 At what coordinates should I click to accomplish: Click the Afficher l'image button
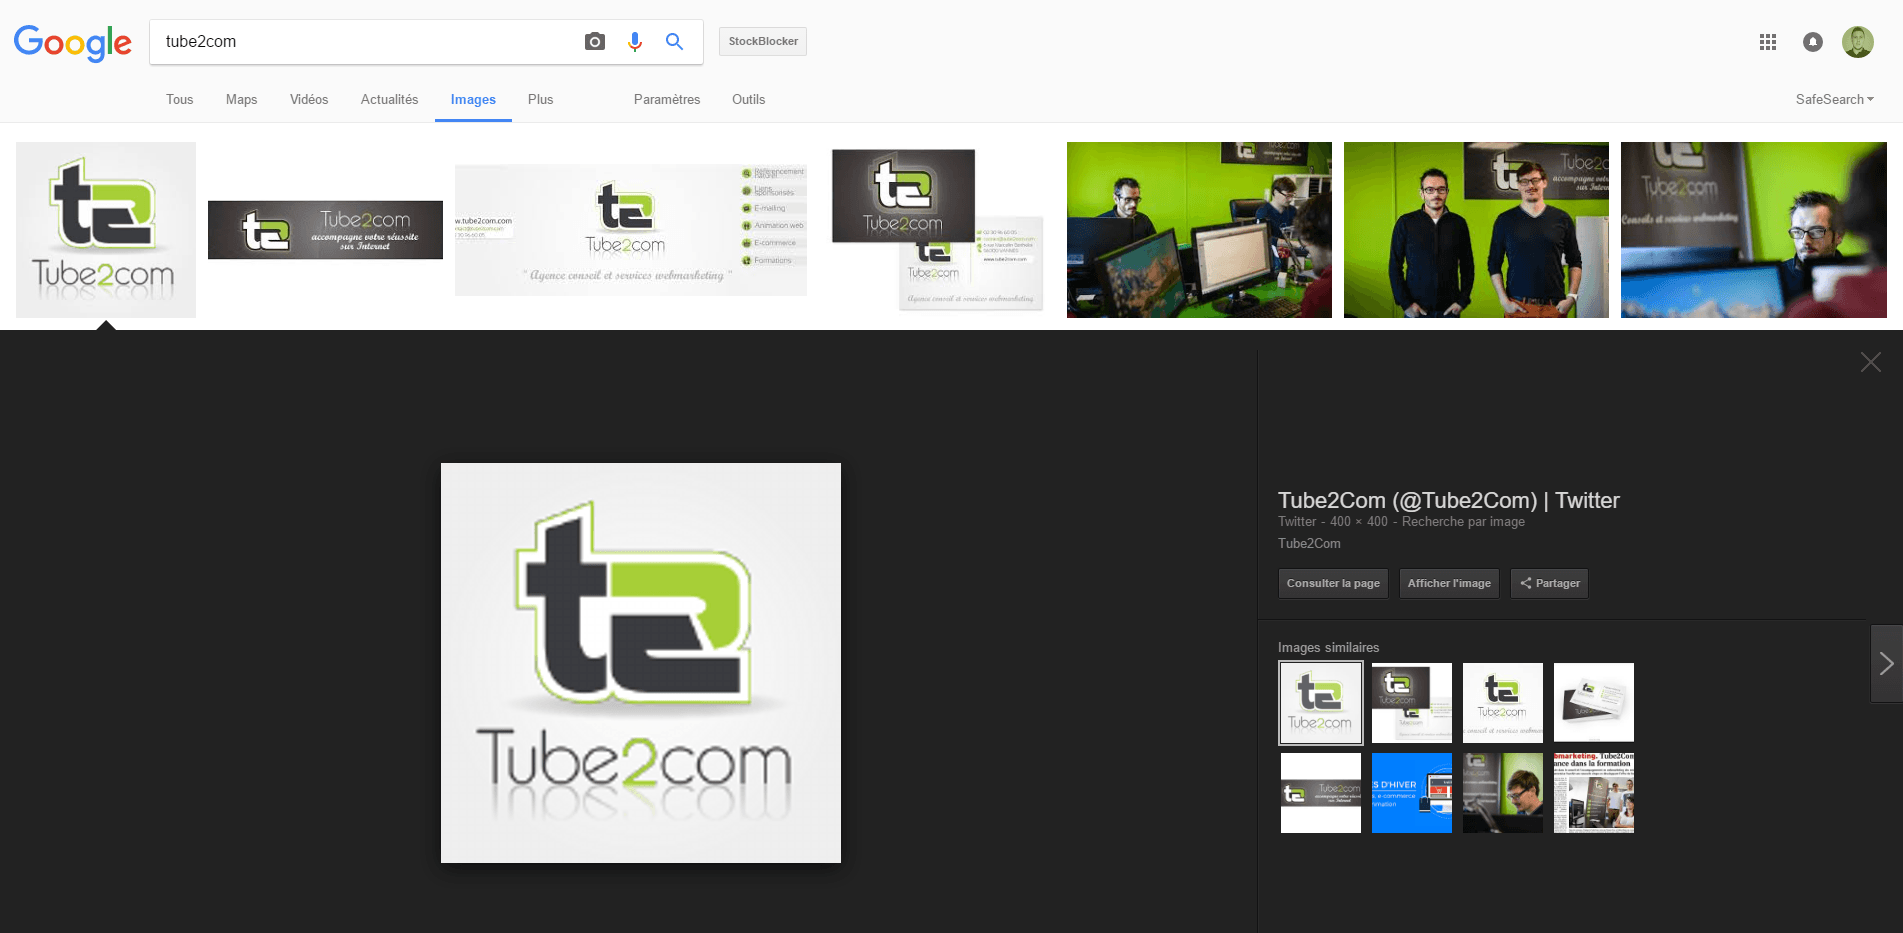point(1449,583)
